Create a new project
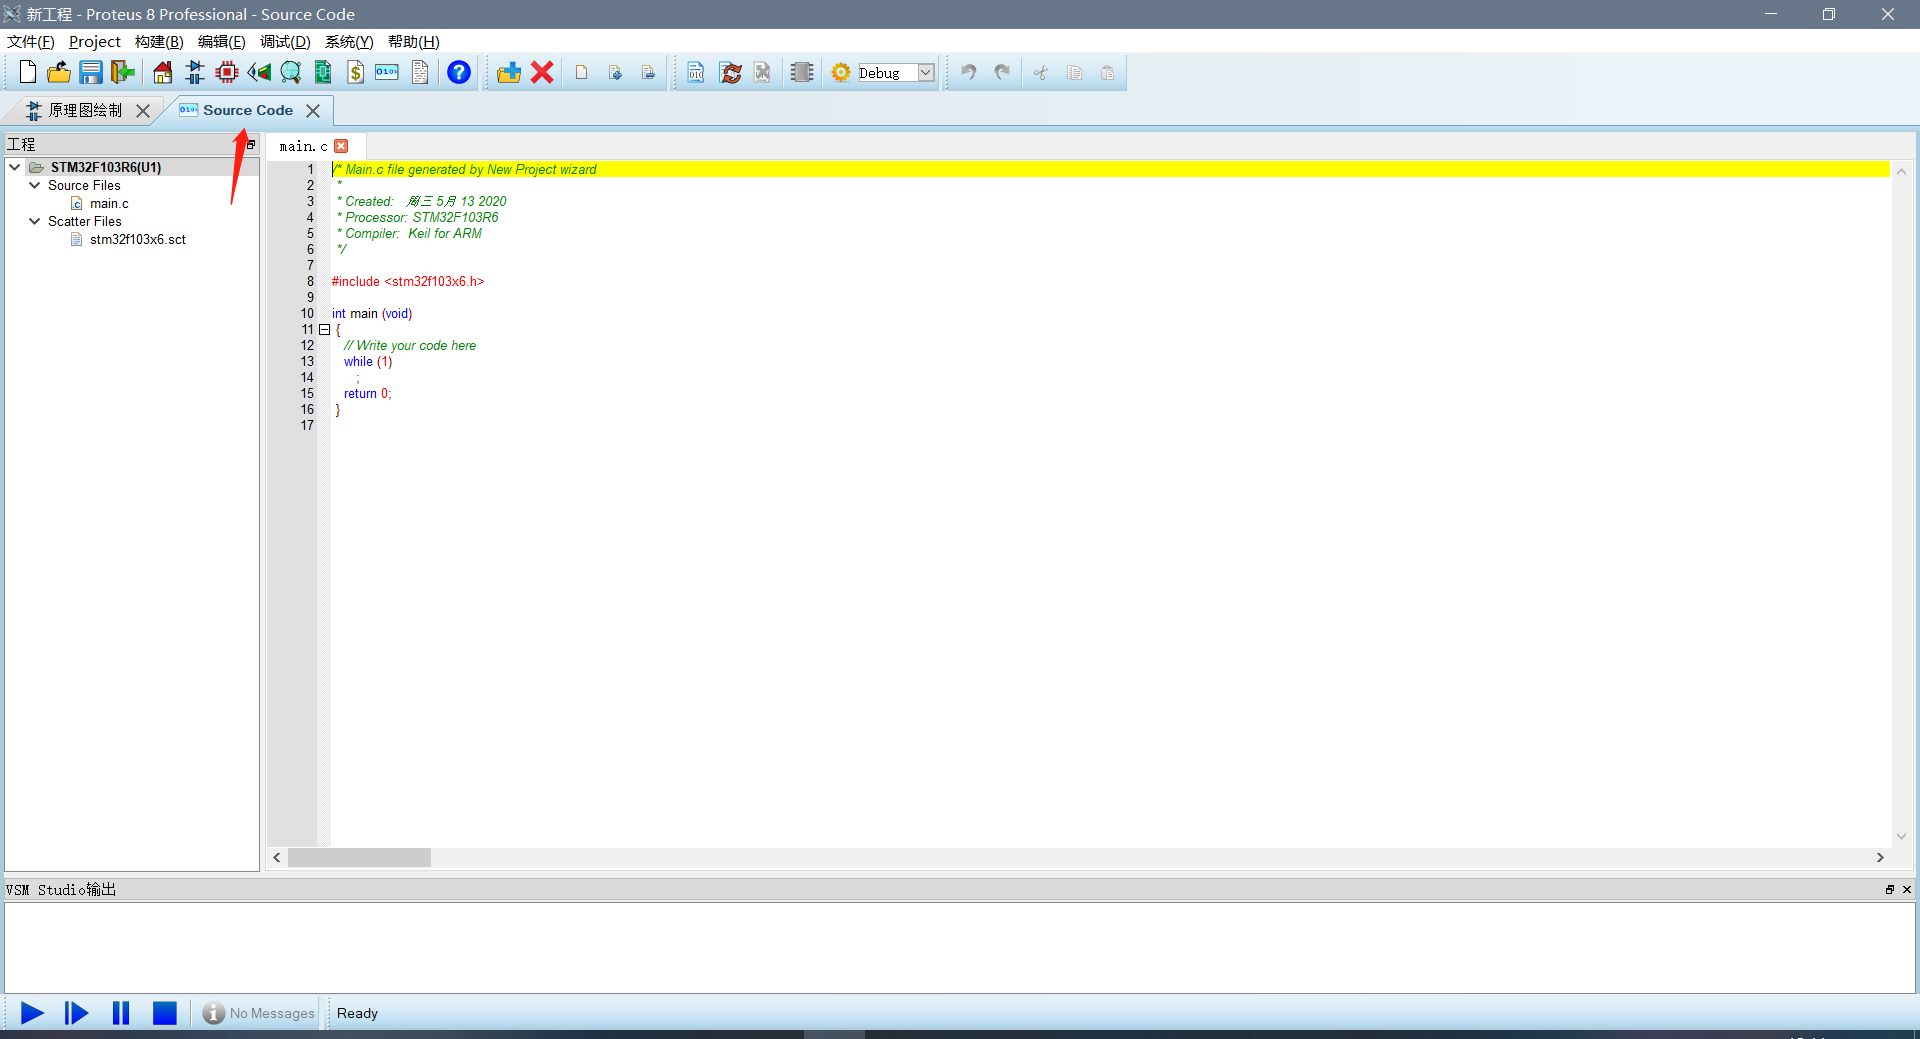The width and height of the screenshot is (1920, 1039). (x=27, y=72)
